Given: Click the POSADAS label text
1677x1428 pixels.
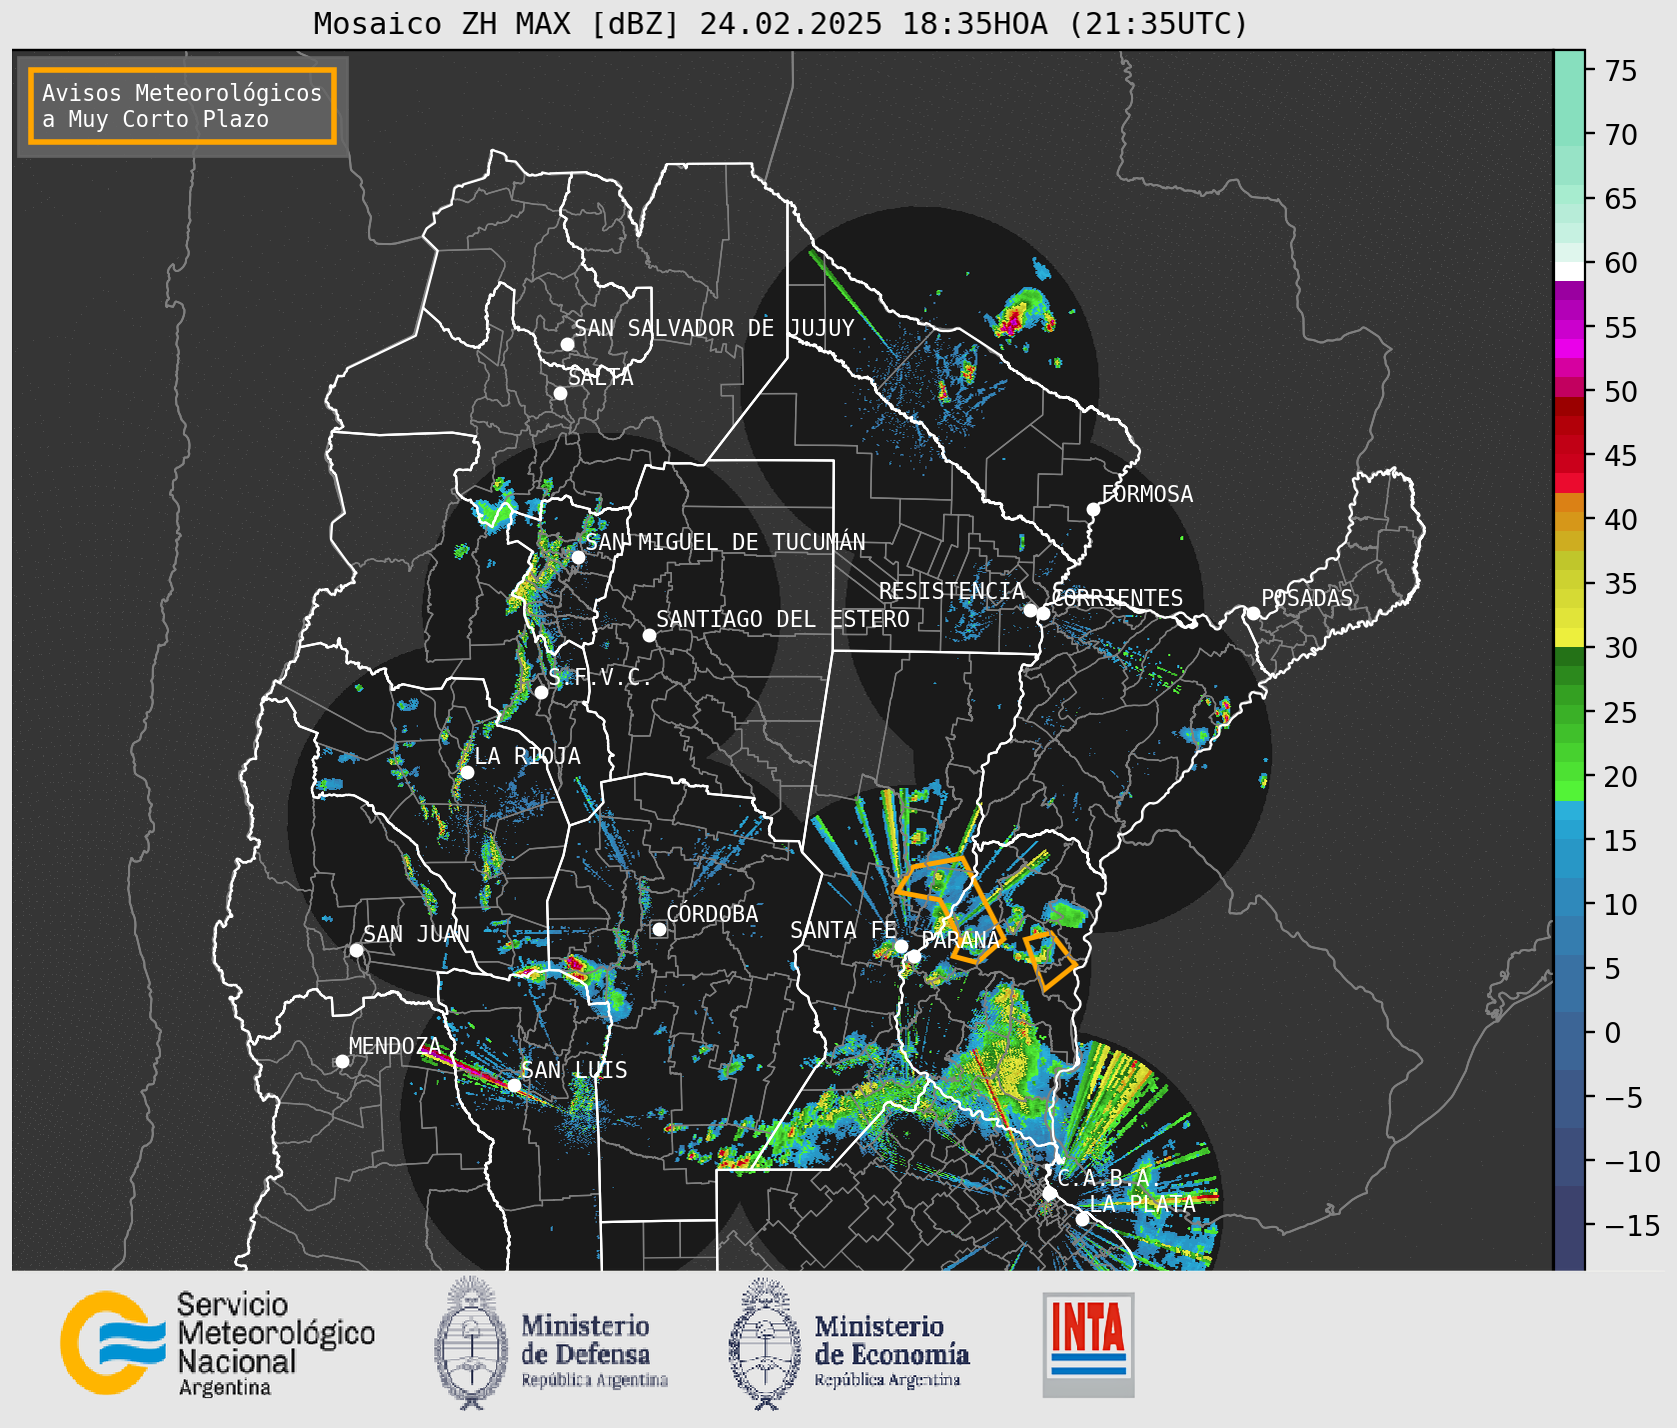Looking at the screenshot, I should (x=1307, y=598).
